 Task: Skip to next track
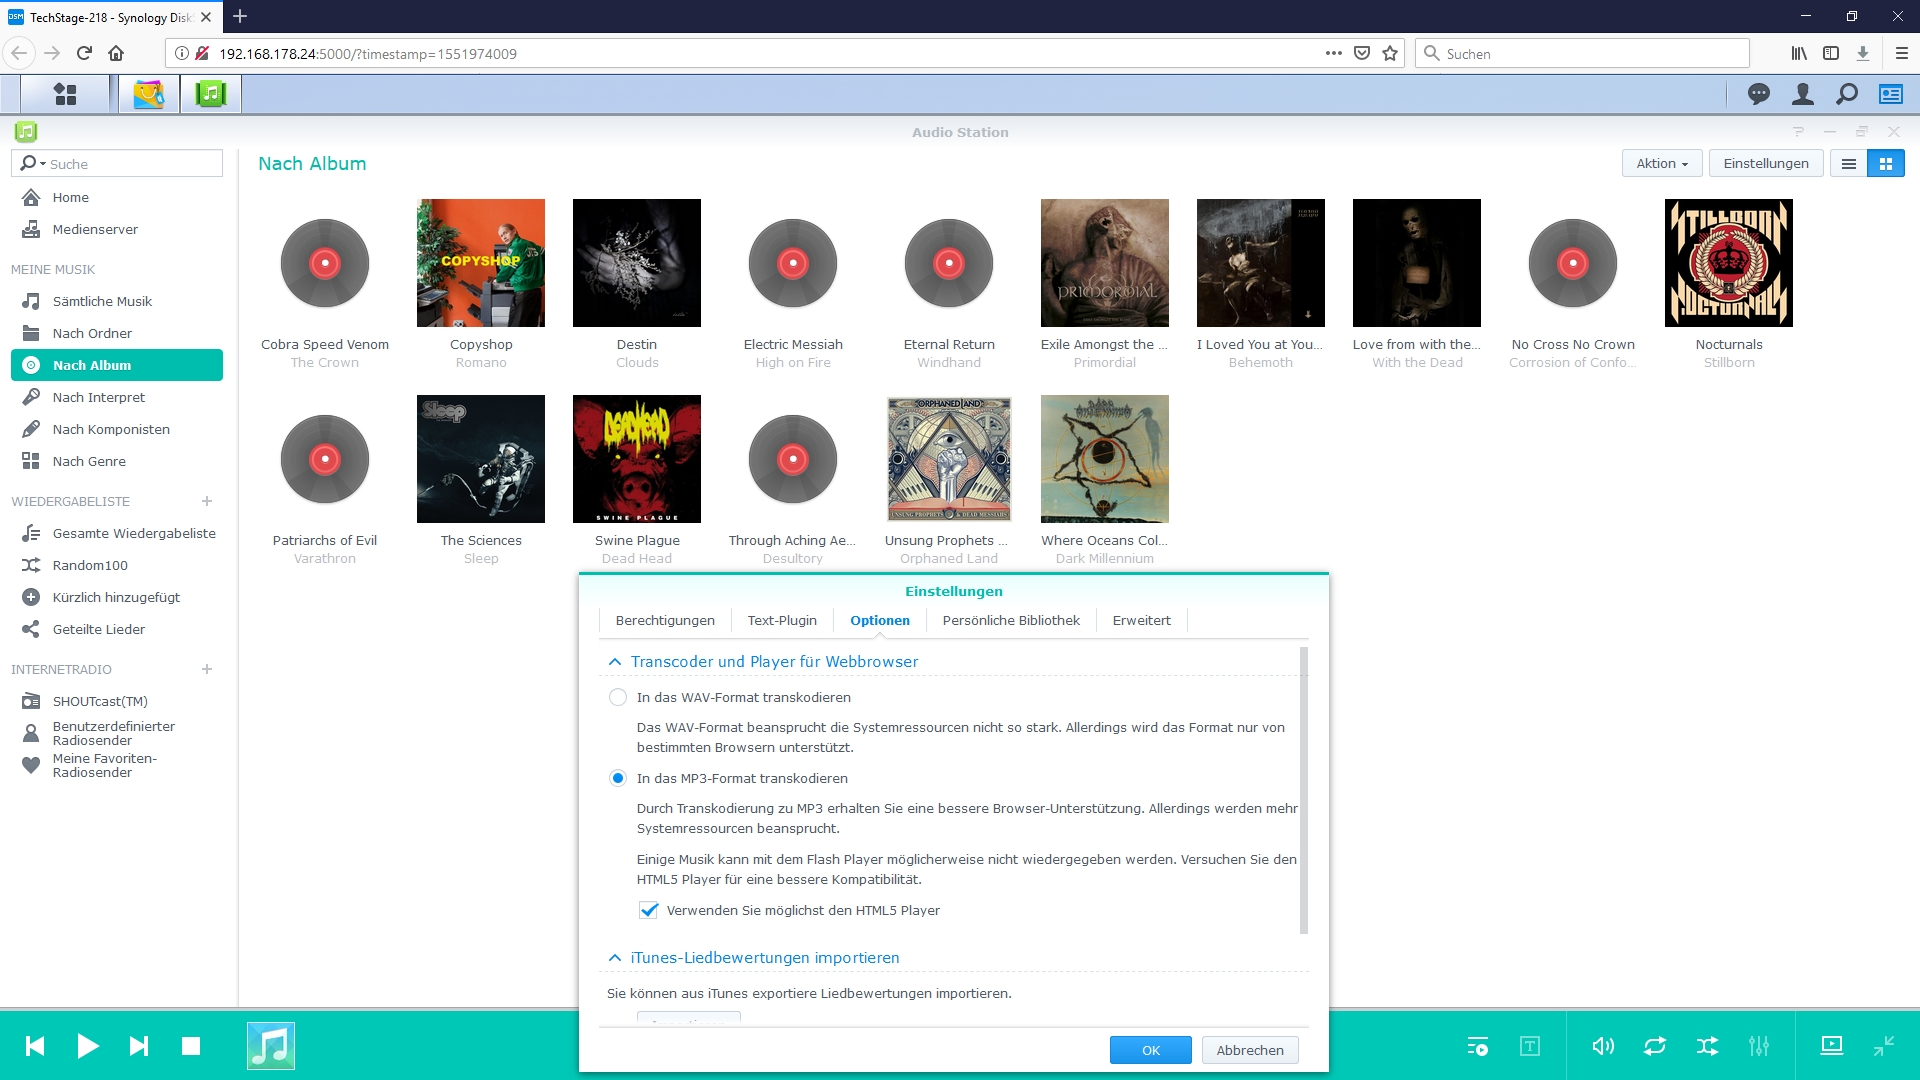tap(139, 1046)
